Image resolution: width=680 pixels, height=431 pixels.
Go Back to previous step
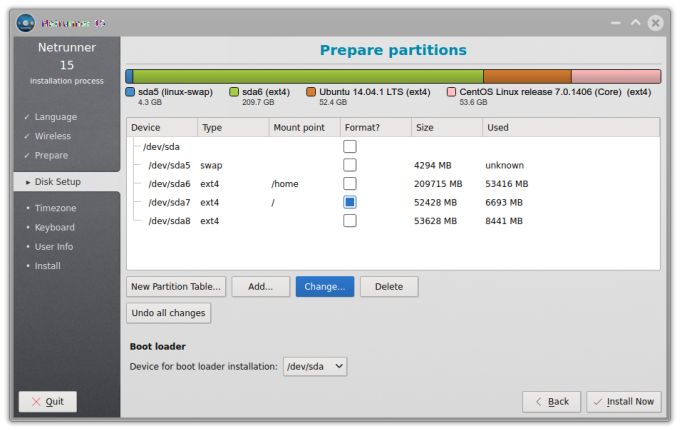coord(552,402)
